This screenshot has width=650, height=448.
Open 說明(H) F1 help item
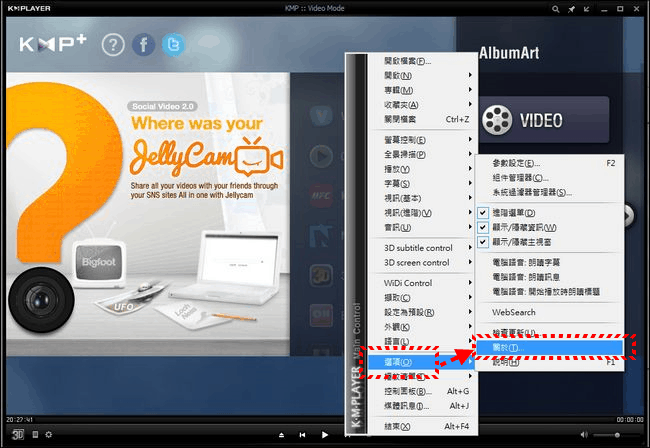coord(549,362)
